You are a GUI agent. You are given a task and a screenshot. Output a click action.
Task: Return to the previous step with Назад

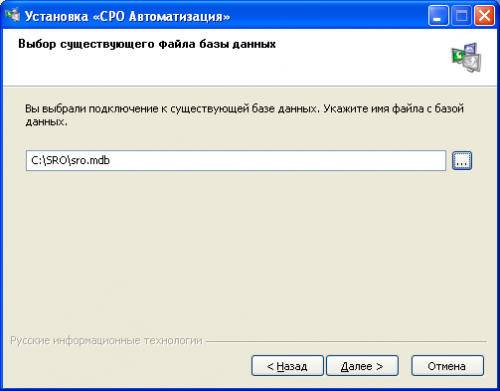click(x=287, y=366)
